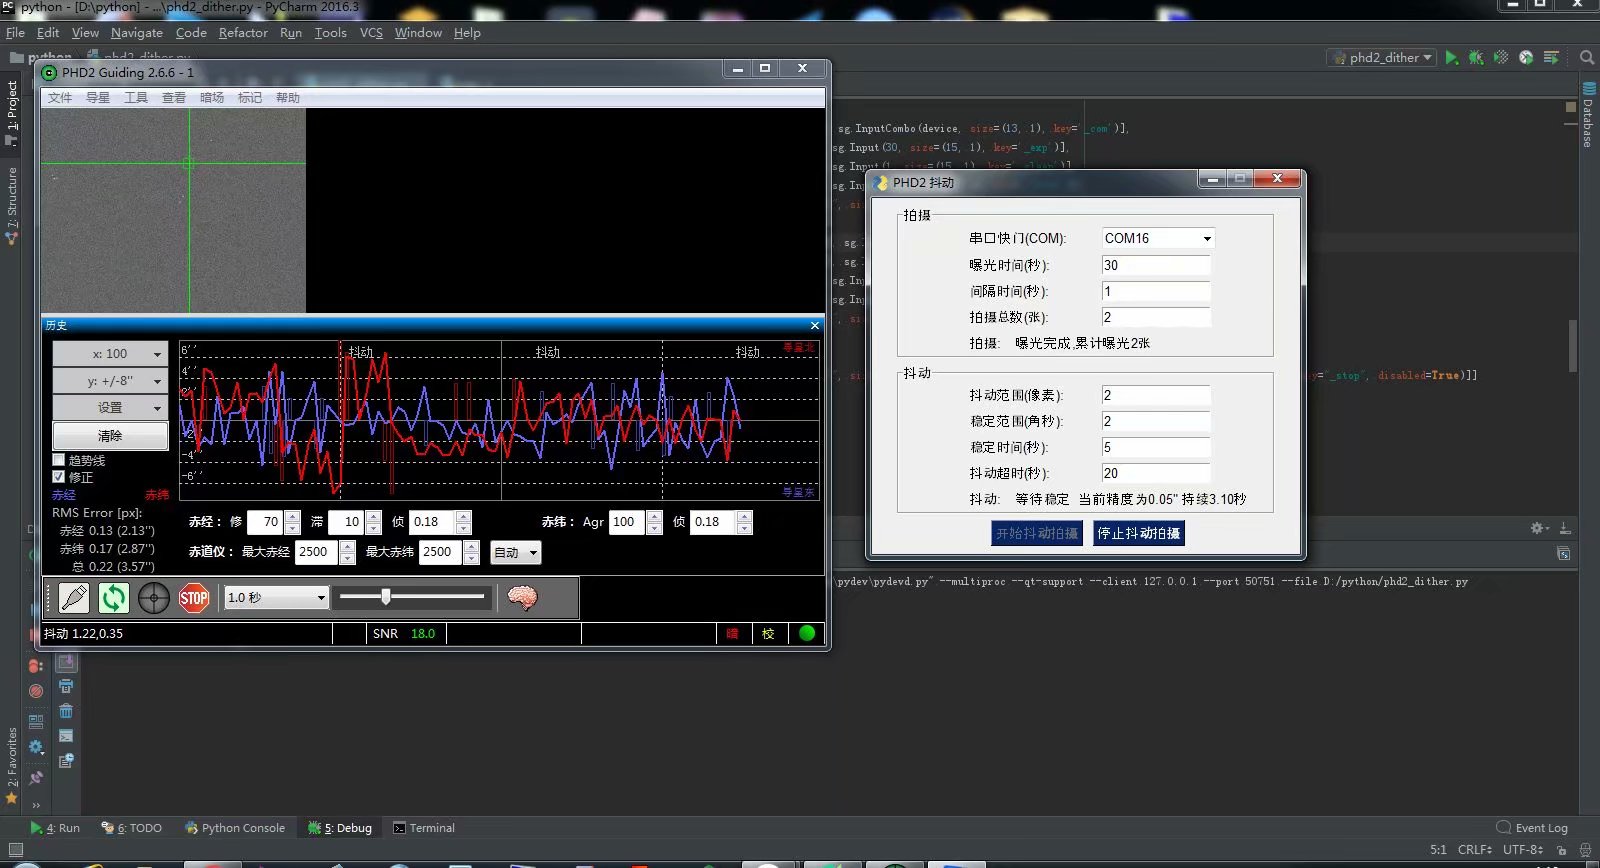Open the 文件 menu in PHD2
Screen dimensions: 1600x868
click(60, 98)
